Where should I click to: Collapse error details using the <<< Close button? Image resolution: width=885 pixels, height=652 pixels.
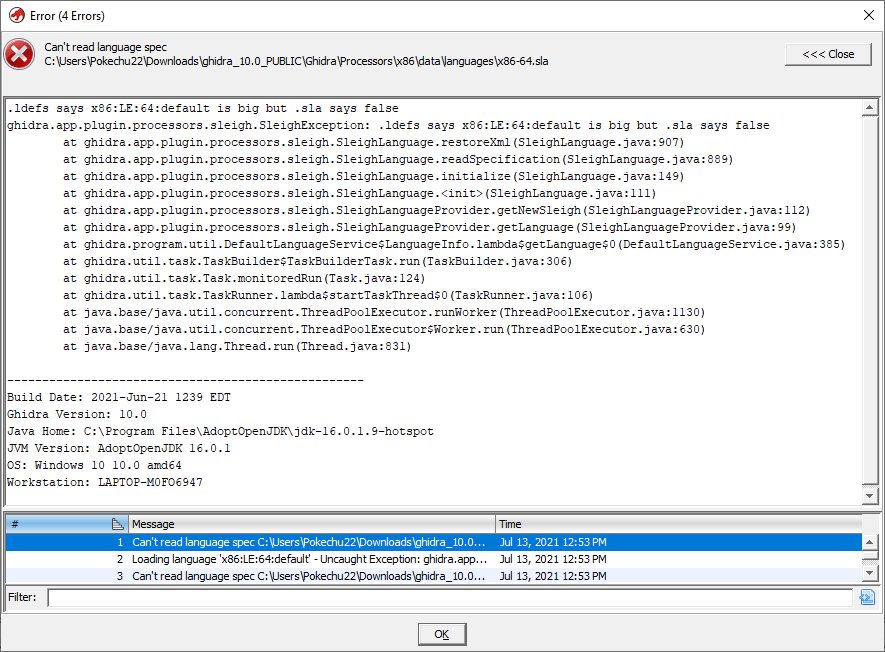pos(828,55)
